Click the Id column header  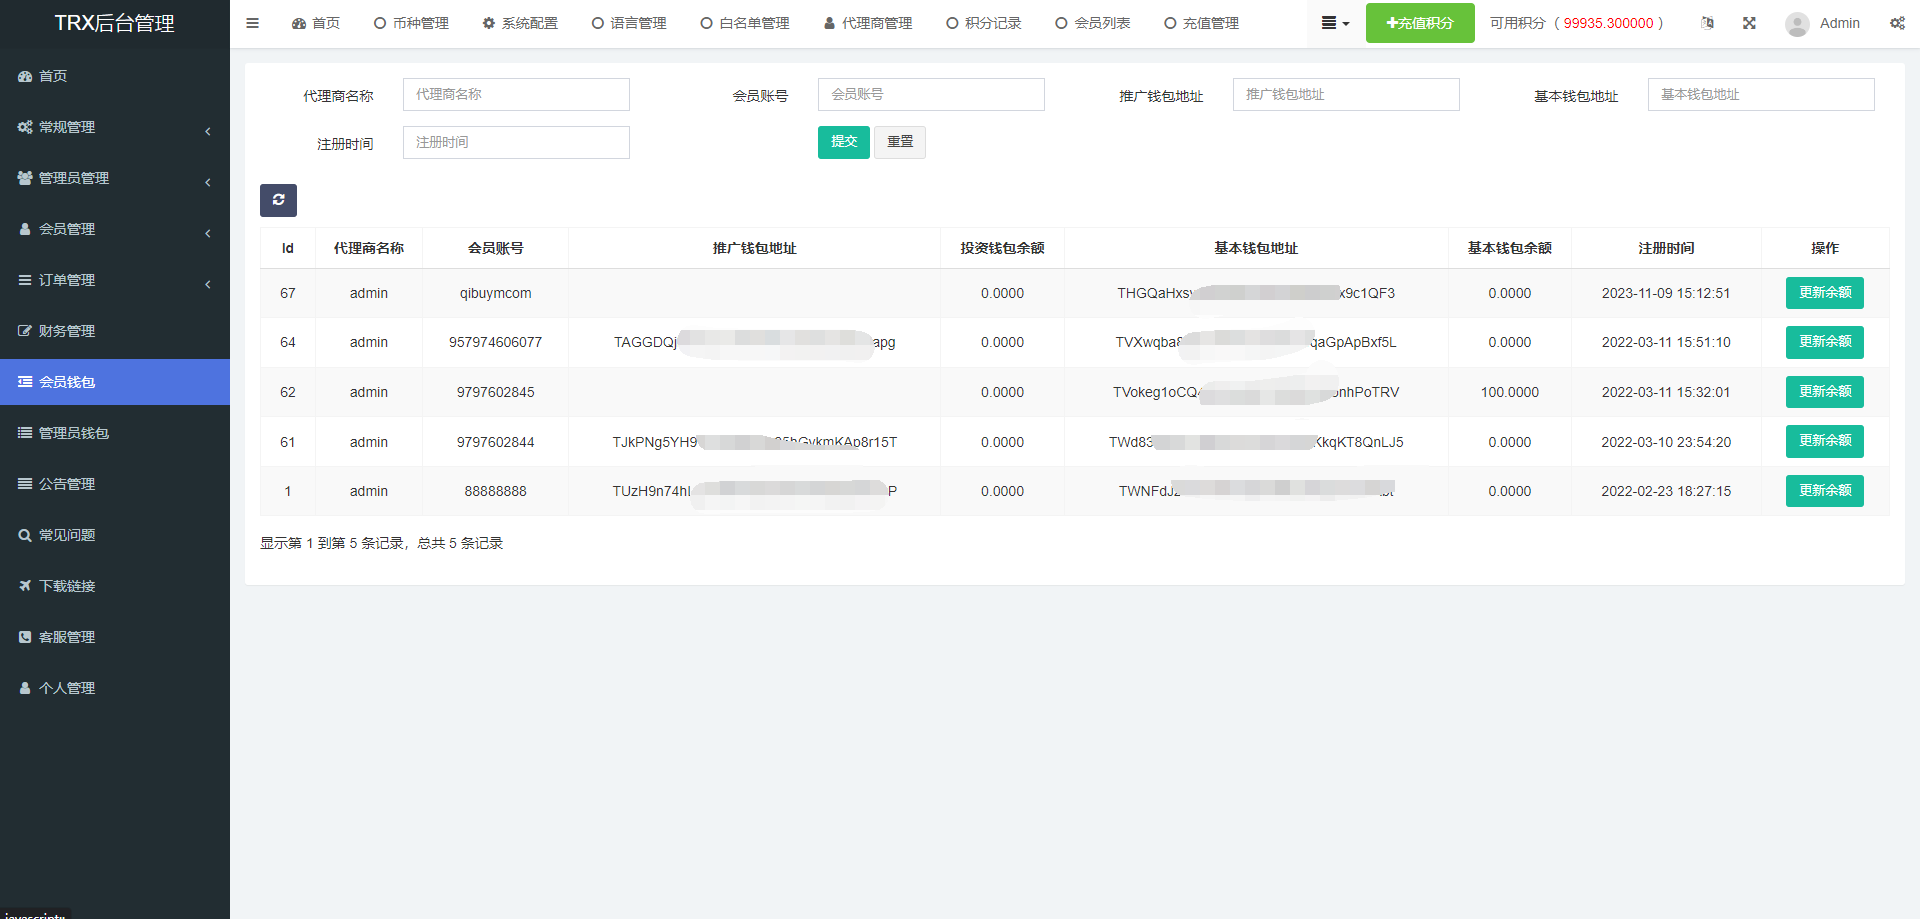[x=288, y=248]
